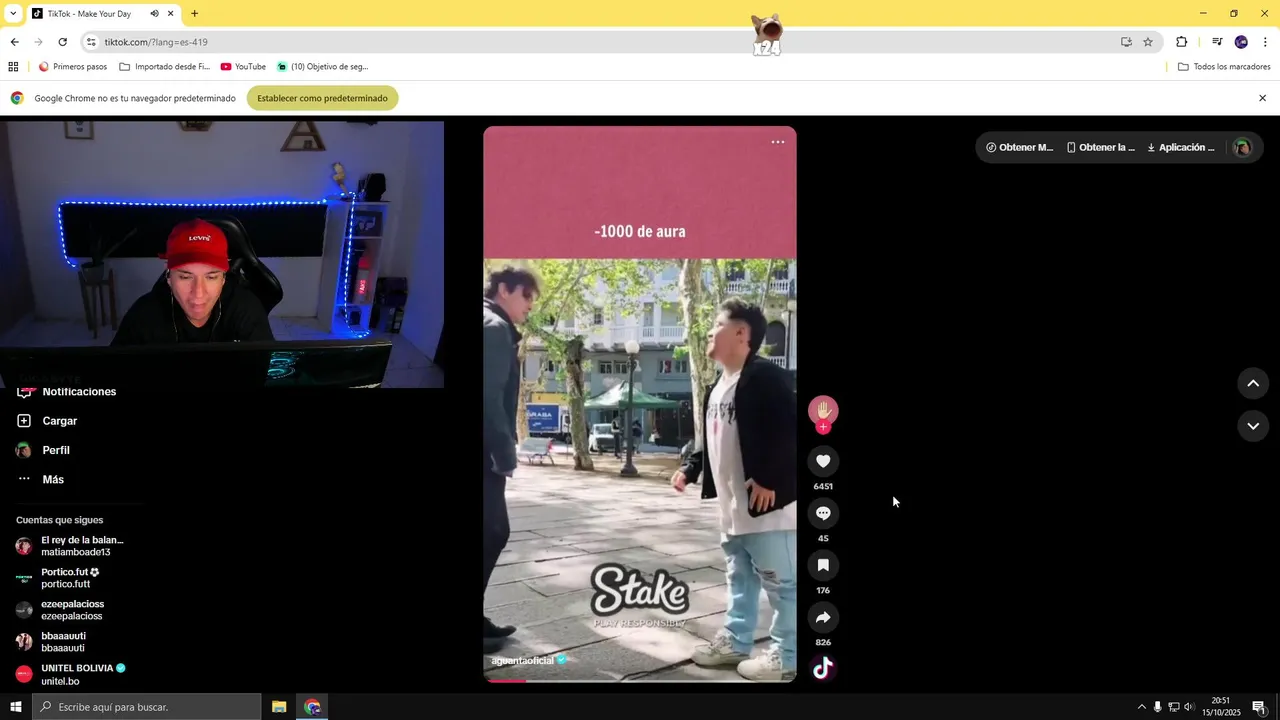Open the YouTube bookmark

[243, 67]
